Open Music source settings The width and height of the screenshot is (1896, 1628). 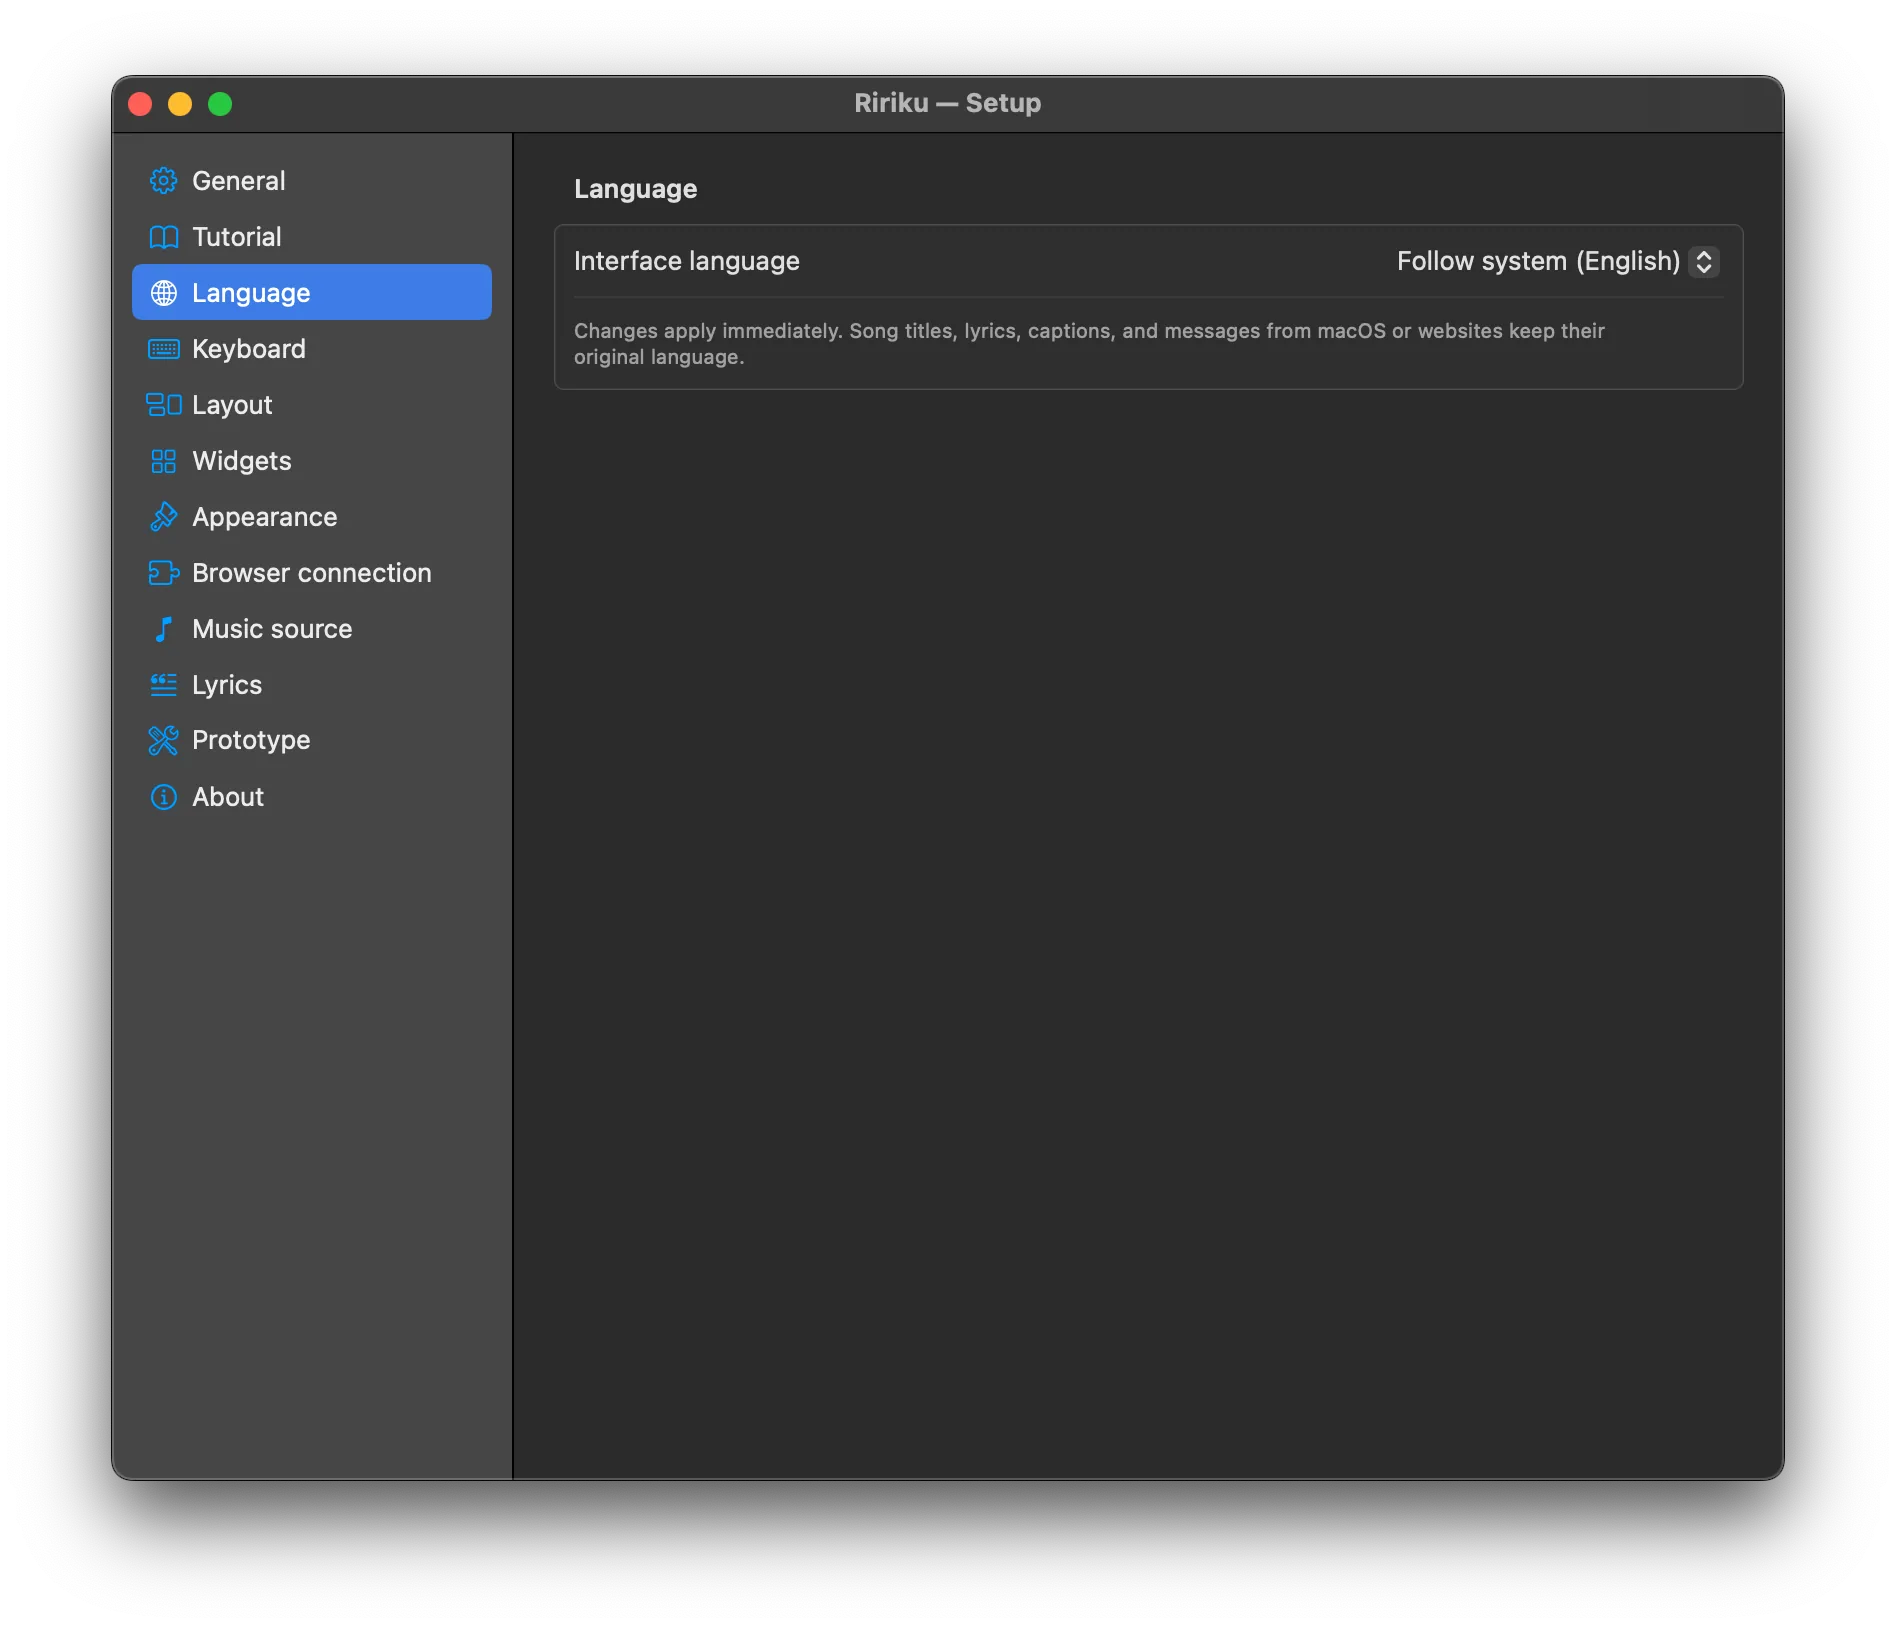(x=312, y=629)
